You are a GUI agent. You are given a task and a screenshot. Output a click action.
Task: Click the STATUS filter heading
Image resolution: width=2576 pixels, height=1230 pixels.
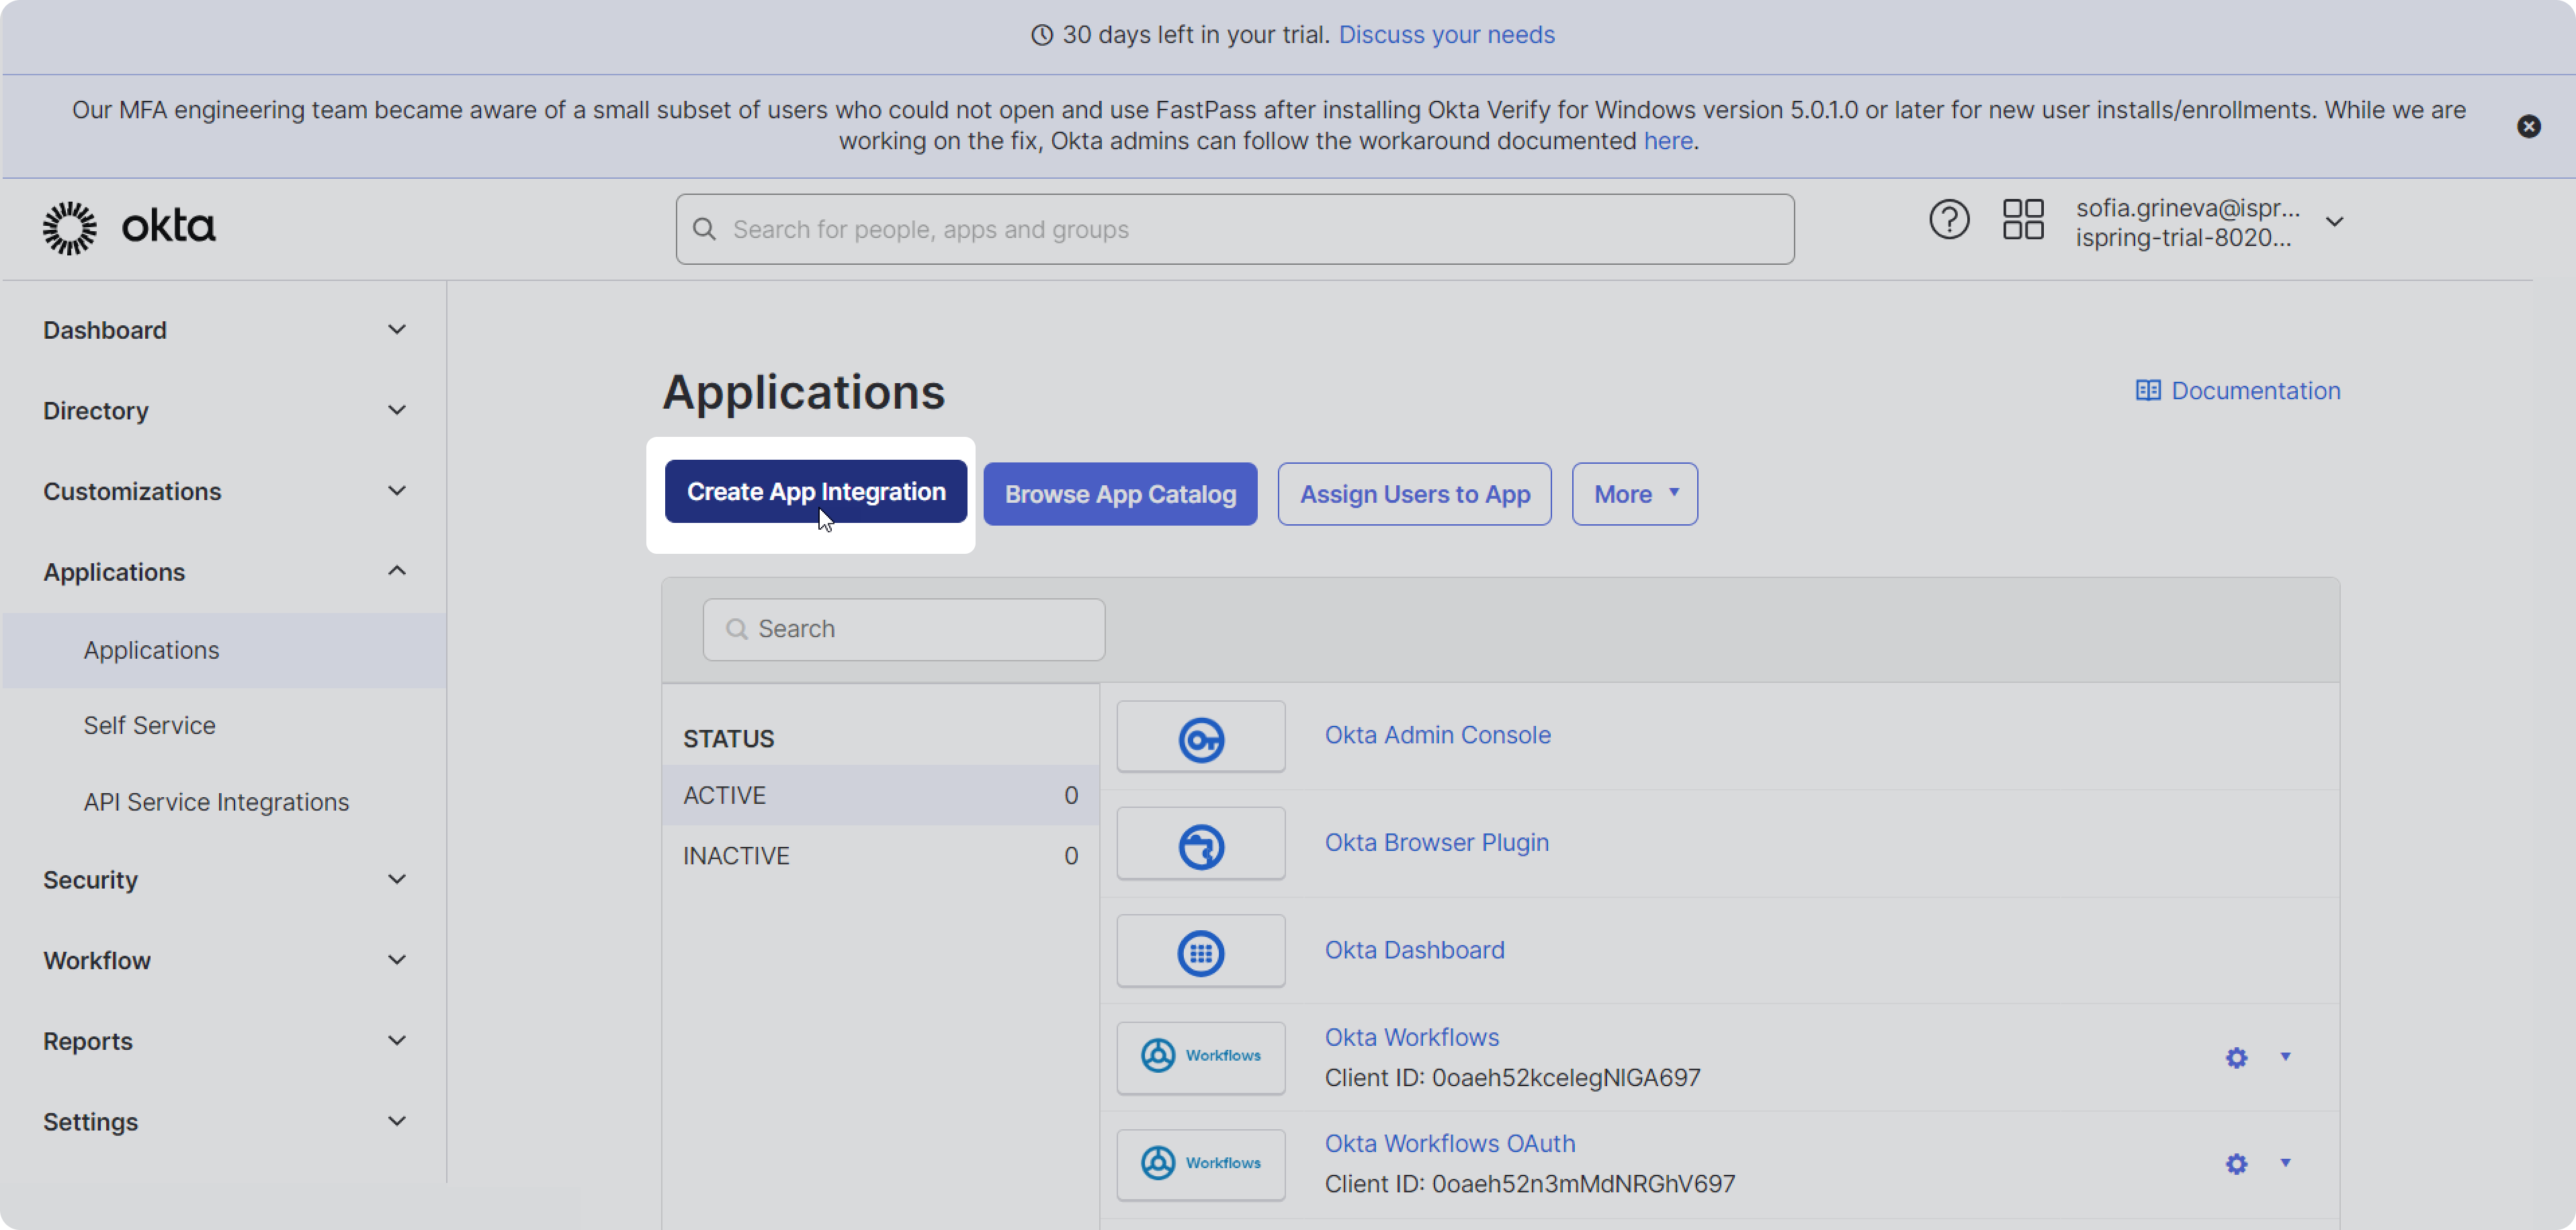click(x=728, y=740)
